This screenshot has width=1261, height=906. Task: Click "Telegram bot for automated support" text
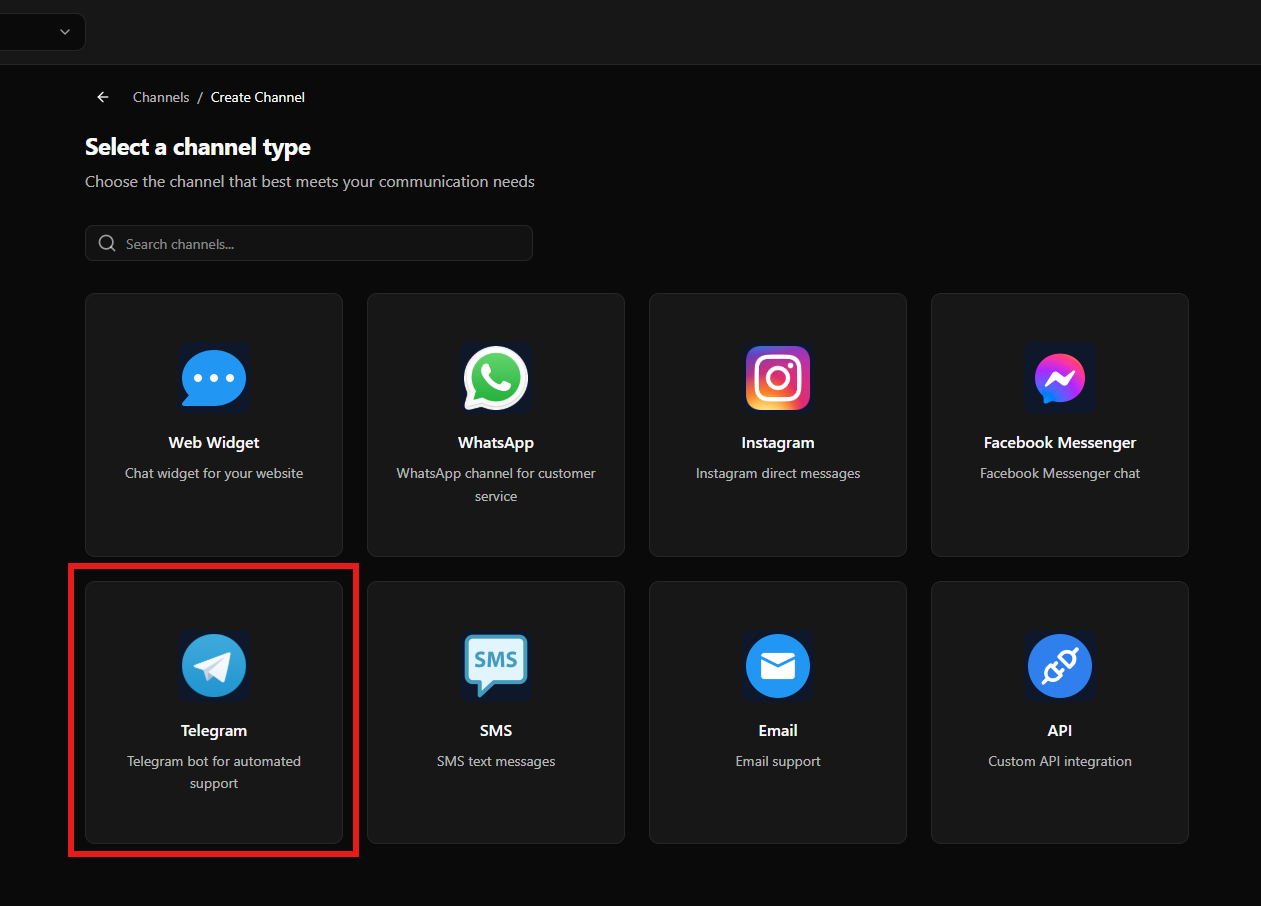click(x=214, y=772)
